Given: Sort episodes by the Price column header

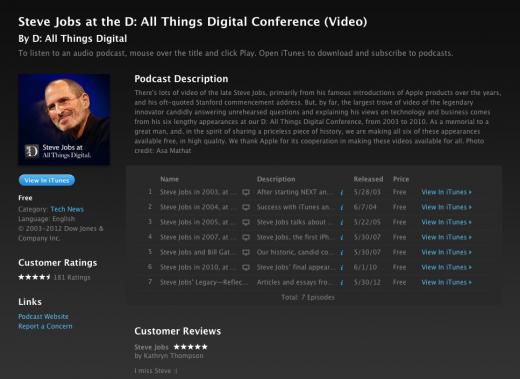Looking at the screenshot, I should 401,179.
